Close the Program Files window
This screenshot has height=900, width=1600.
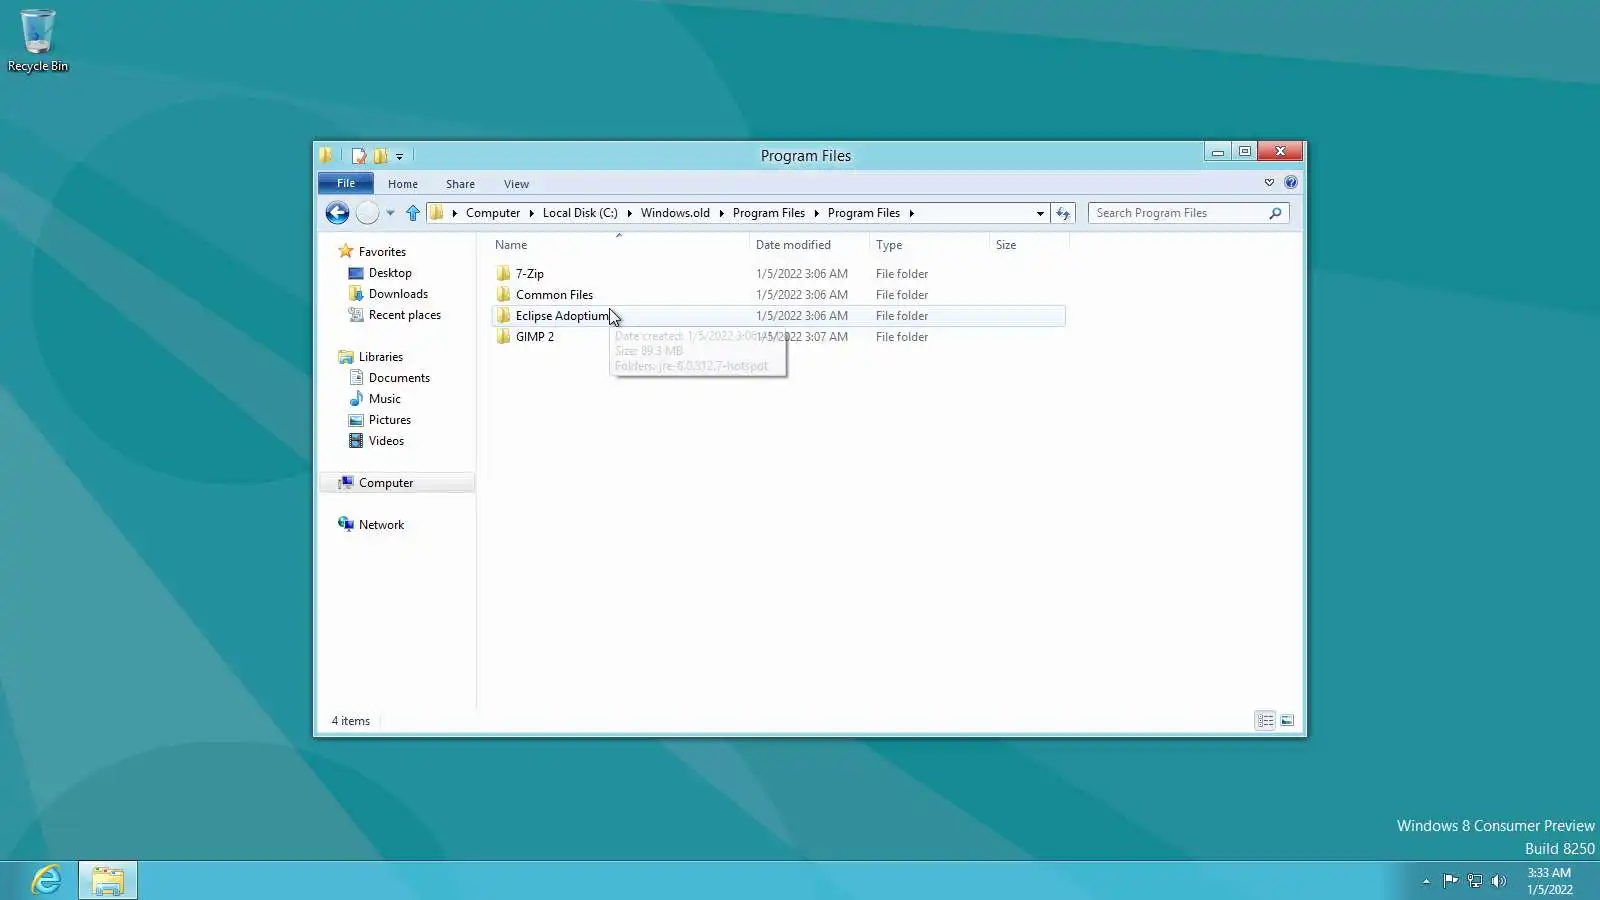(x=1280, y=152)
